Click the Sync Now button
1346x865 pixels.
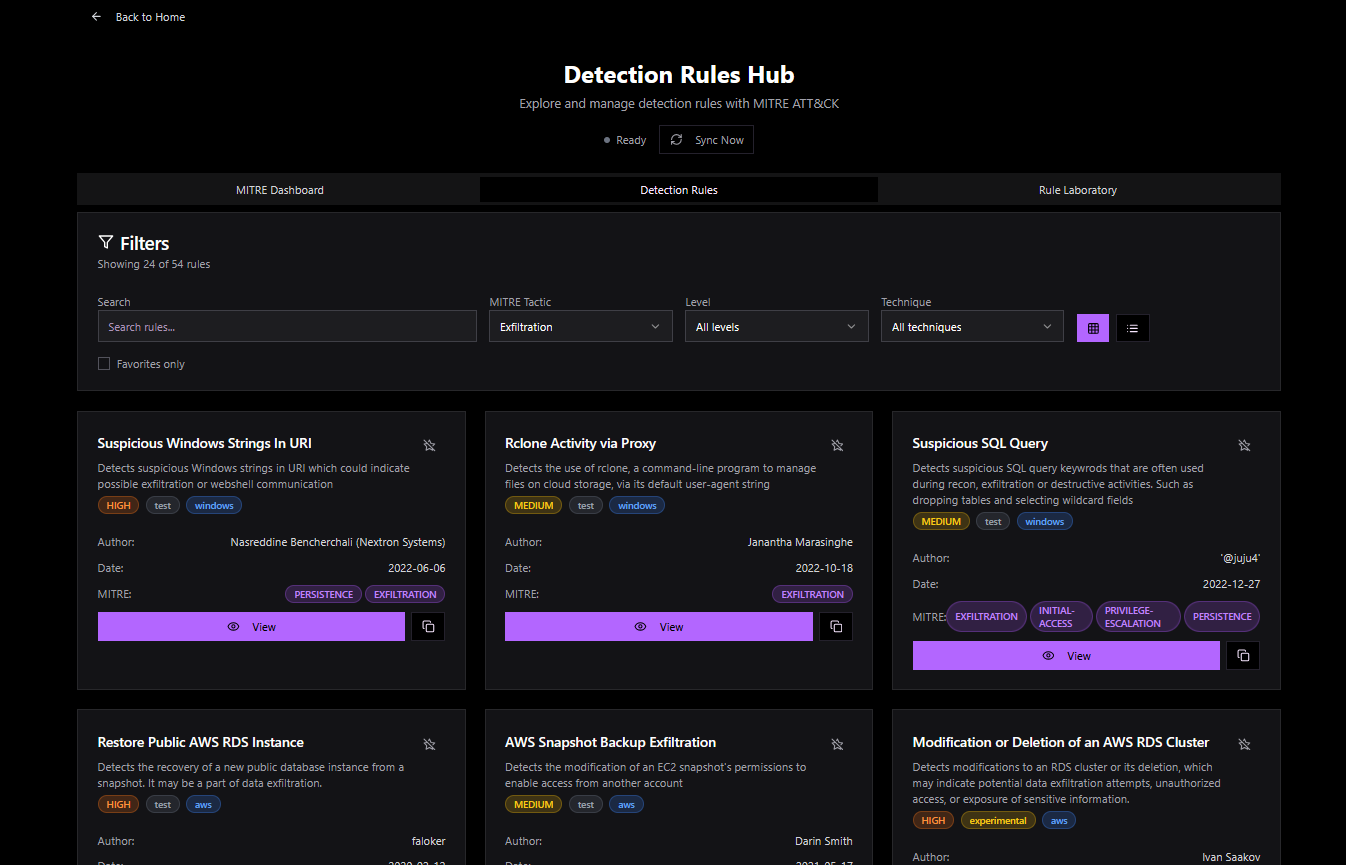(x=706, y=140)
